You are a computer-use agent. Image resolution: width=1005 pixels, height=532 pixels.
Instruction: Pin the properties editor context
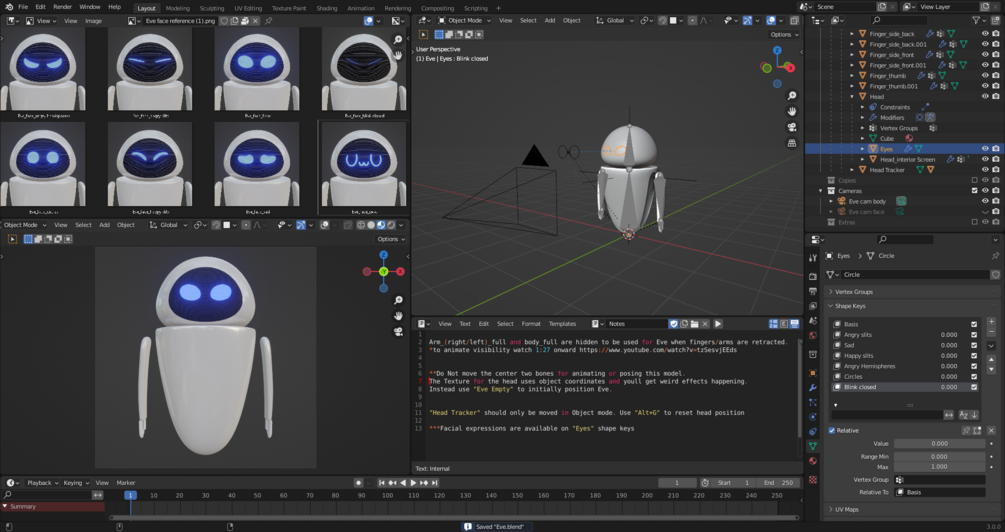point(995,256)
